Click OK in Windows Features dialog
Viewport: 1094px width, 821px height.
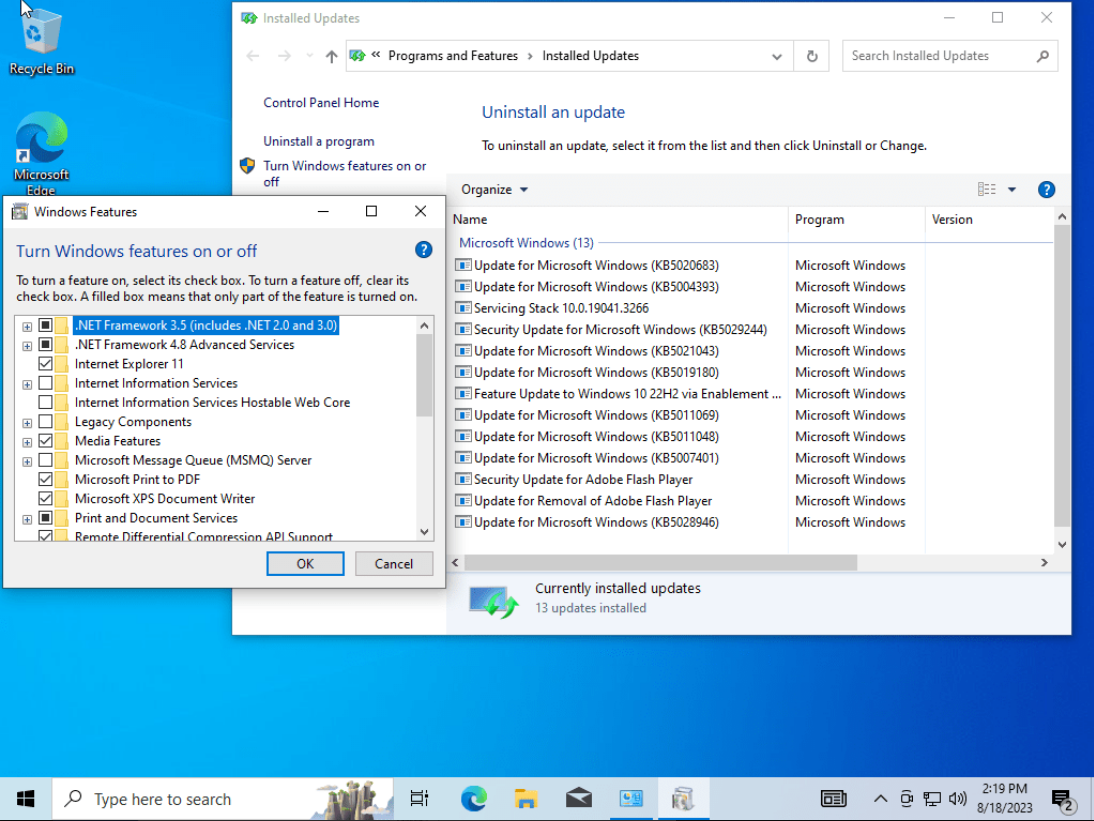(305, 564)
